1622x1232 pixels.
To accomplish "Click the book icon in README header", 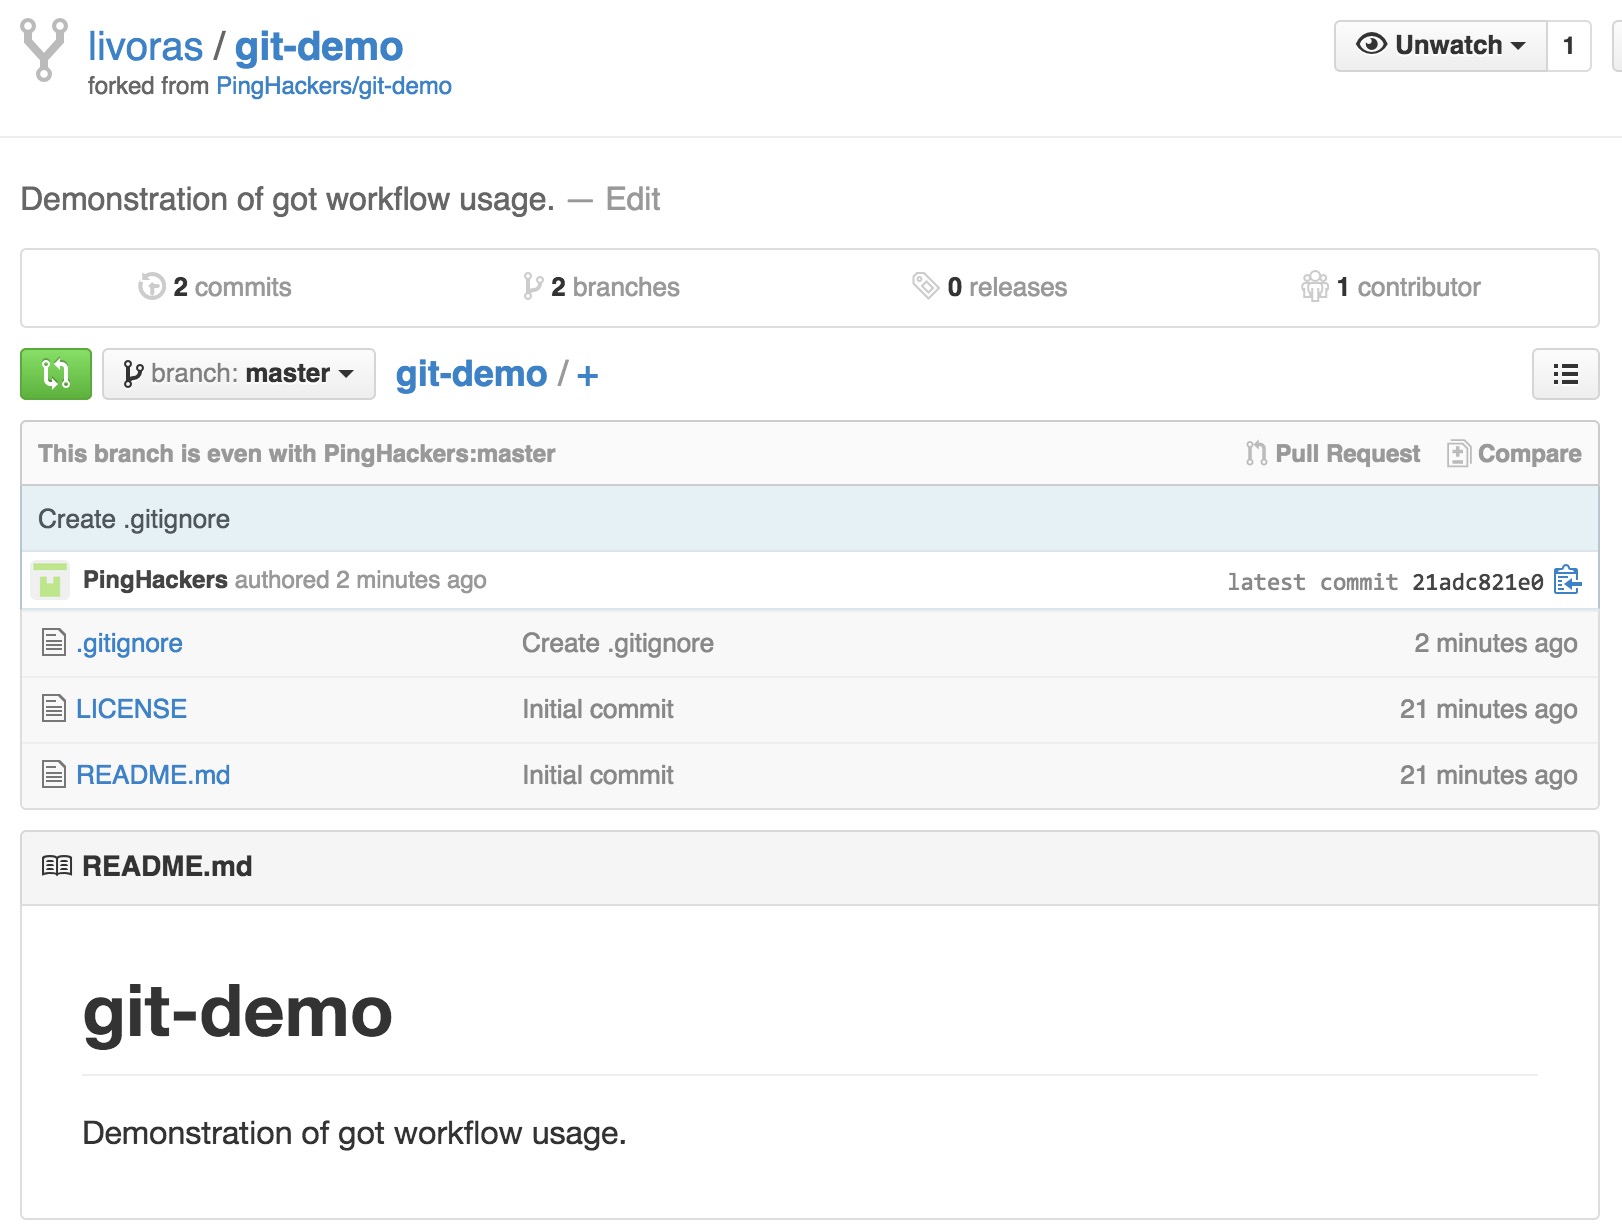I will pyautogui.click(x=57, y=866).
